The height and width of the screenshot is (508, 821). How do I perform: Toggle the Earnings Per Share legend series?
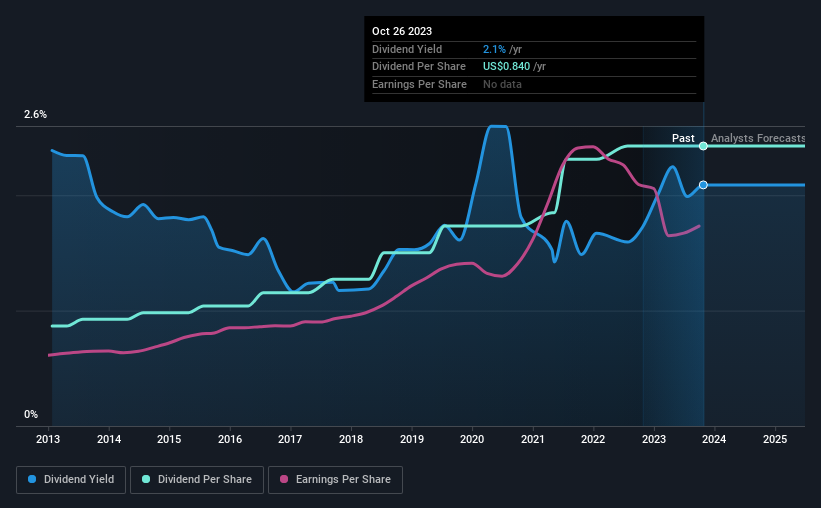[x=335, y=480]
